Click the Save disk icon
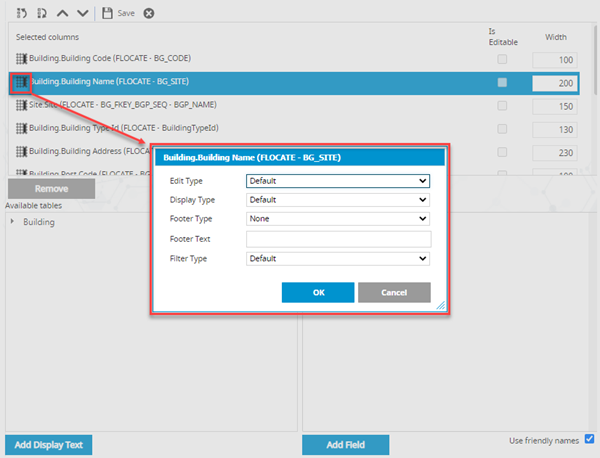The height and width of the screenshot is (458, 600). pos(108,13)
